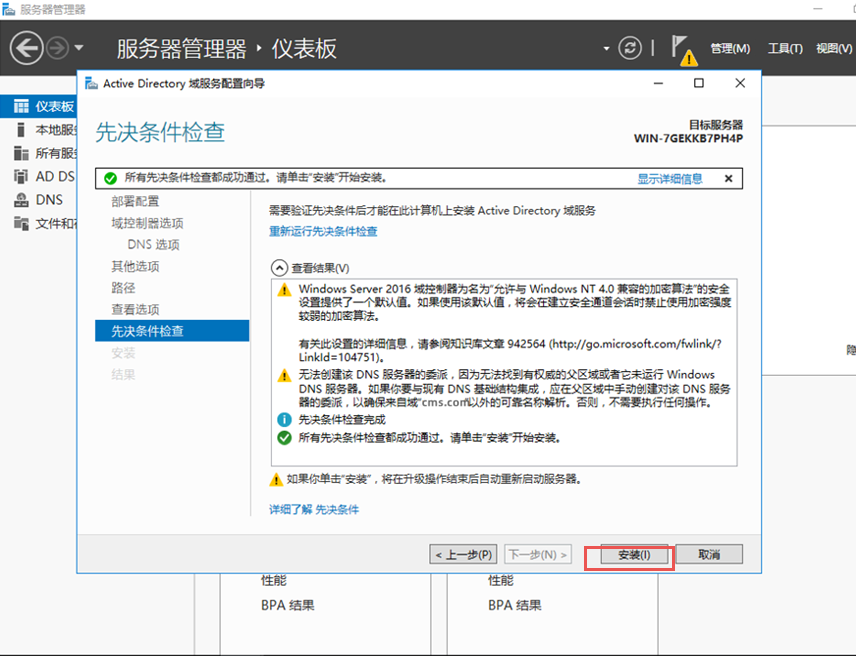Maximize the Active Directory wizard window

[x=699, y=83]
